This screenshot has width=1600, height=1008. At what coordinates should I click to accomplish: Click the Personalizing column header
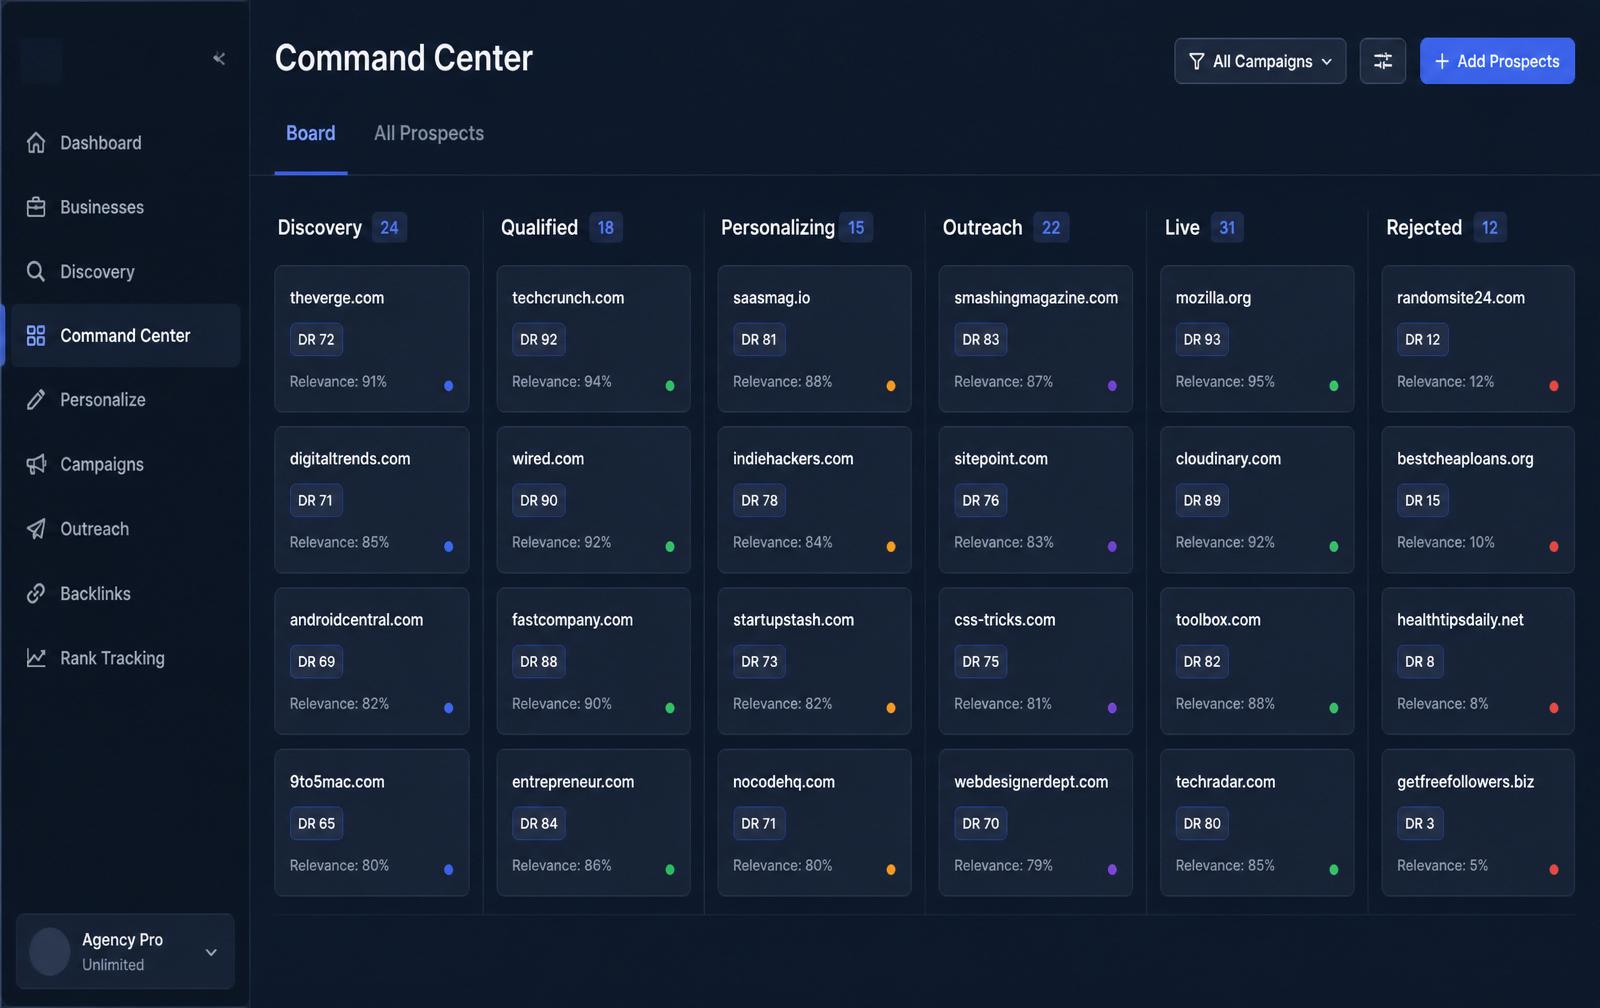(778, 228)
